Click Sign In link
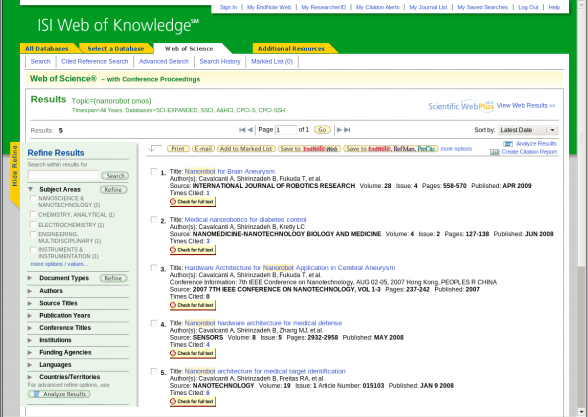Viewport: 588px width, 417px height. pos(228,7)
